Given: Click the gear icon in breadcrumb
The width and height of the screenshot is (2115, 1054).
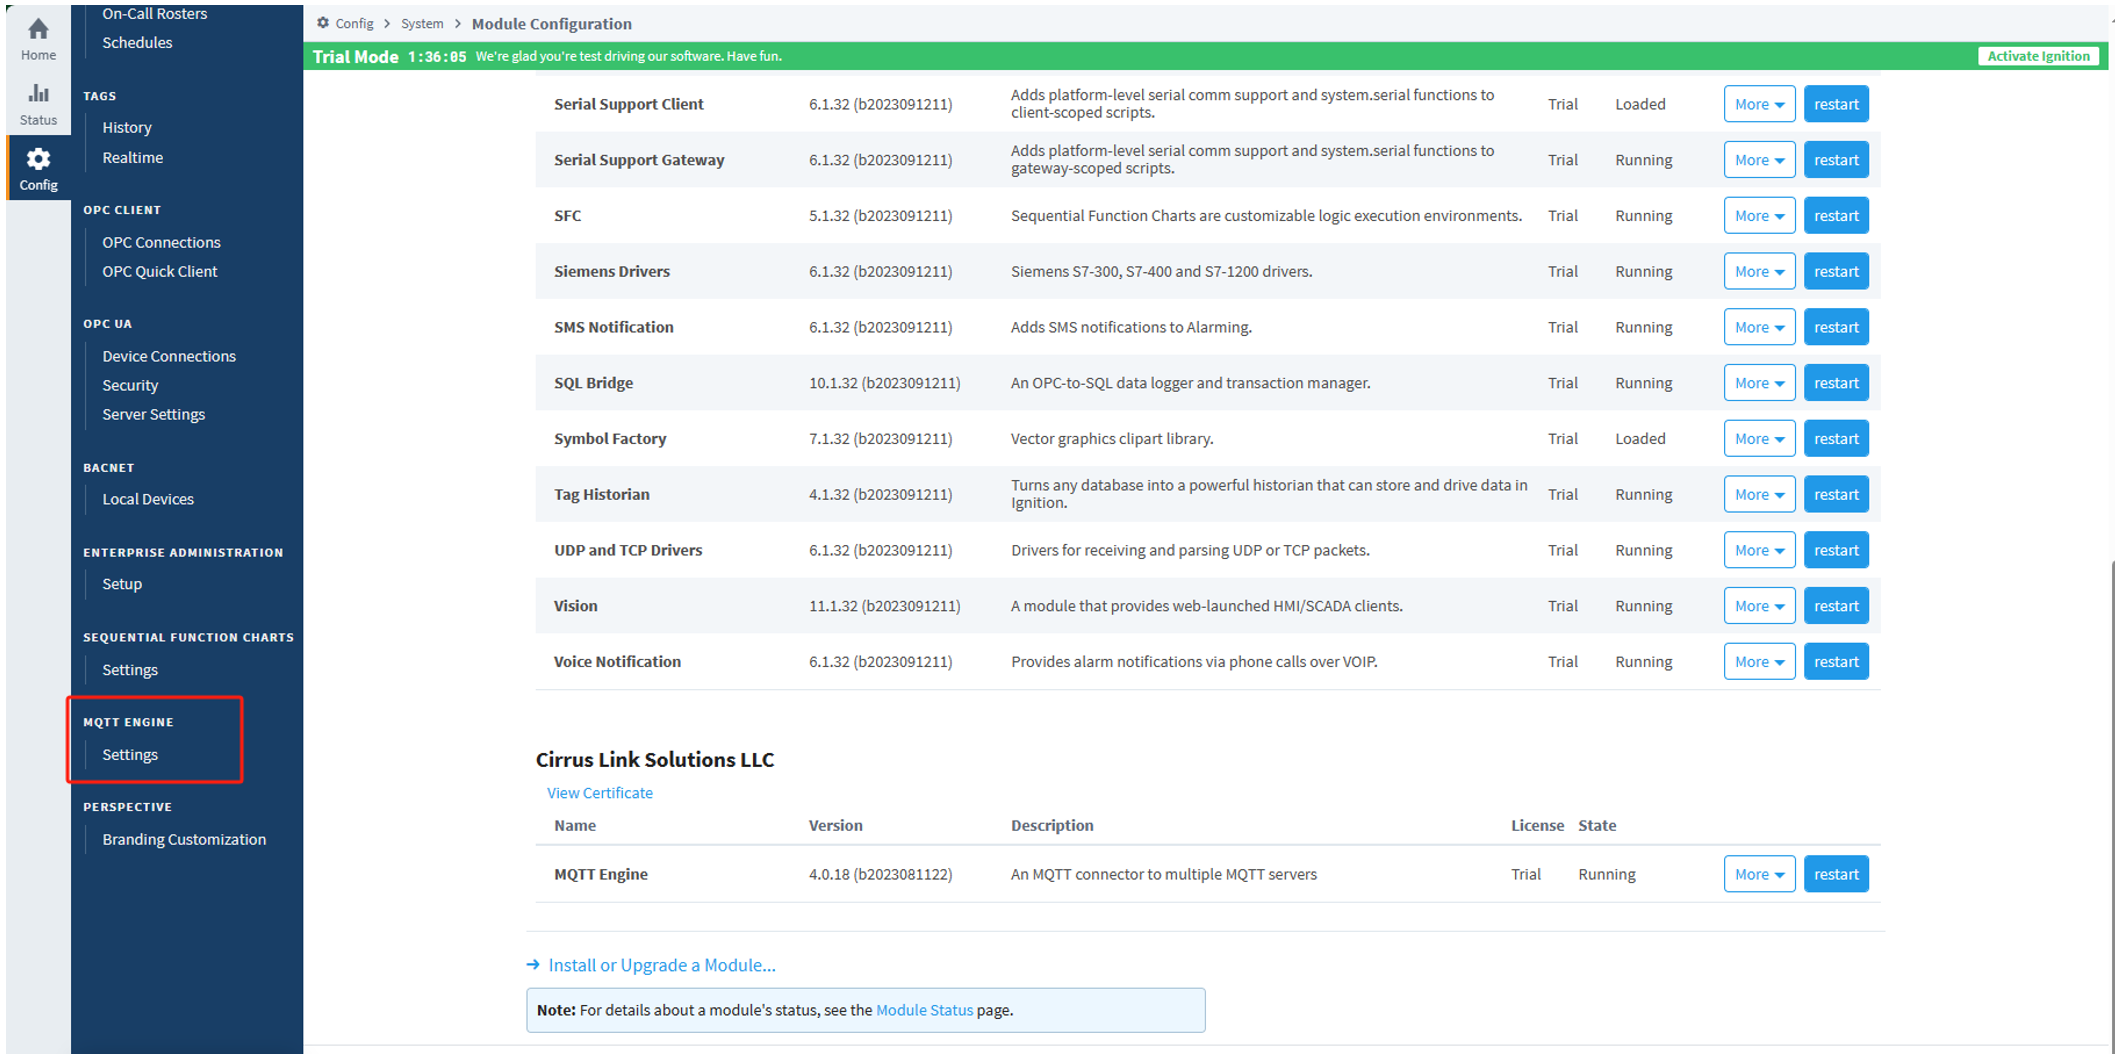Looking at the screenshot, I should point(323,23).
